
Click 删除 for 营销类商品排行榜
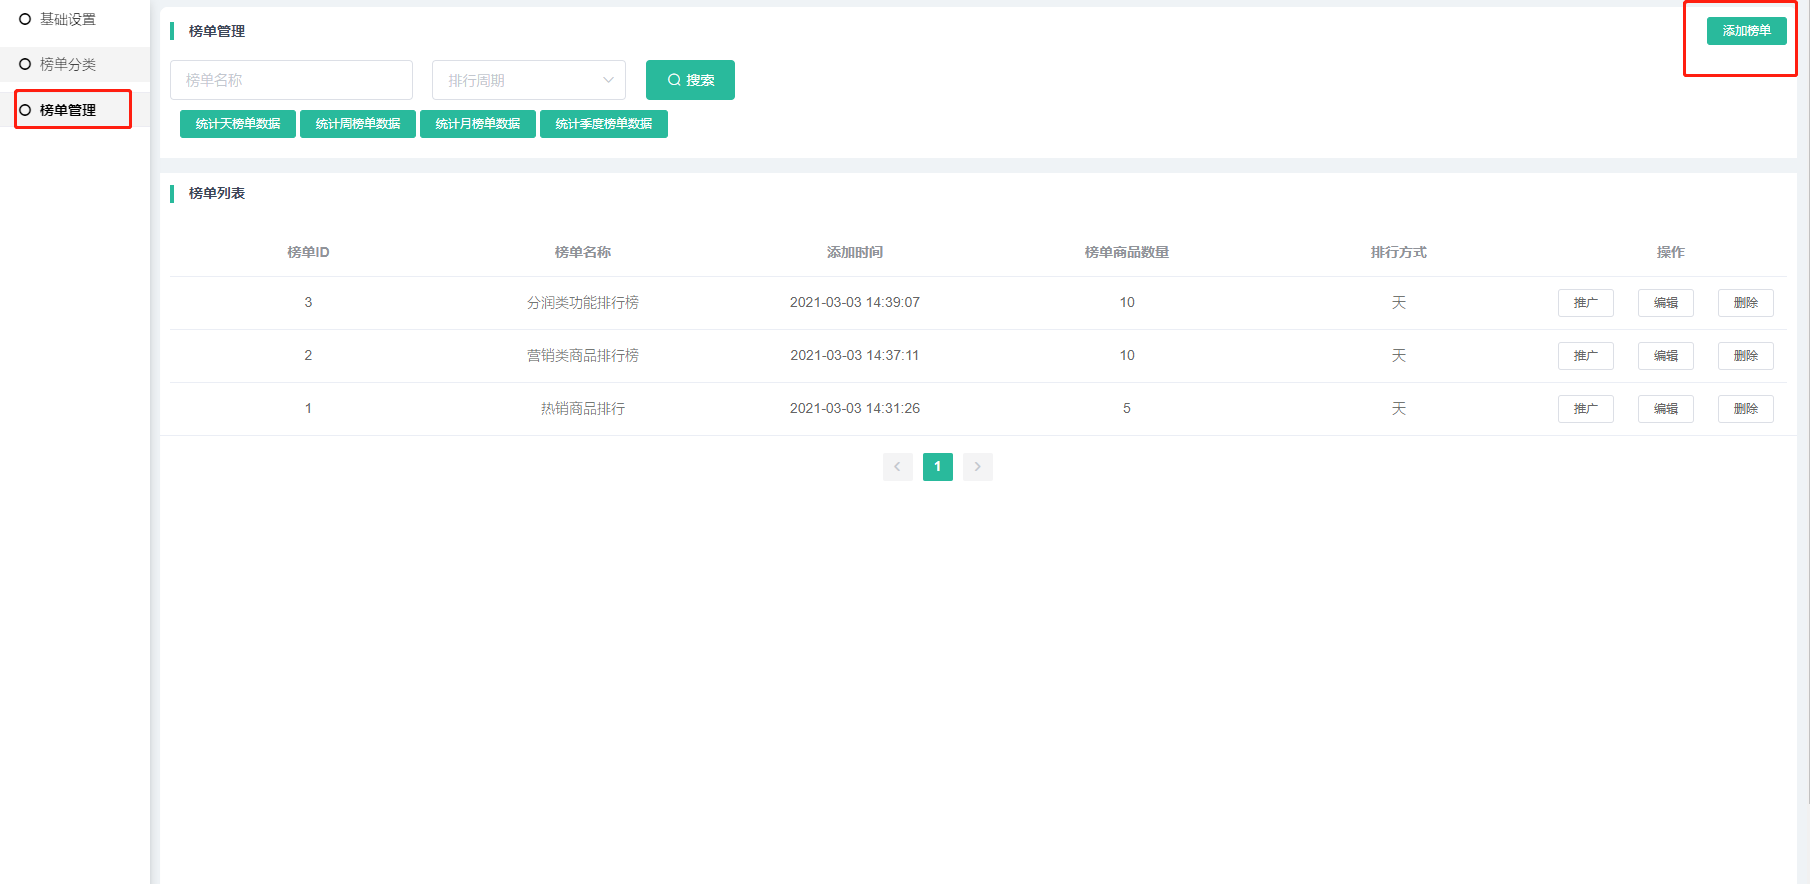tap(1746, 356)
